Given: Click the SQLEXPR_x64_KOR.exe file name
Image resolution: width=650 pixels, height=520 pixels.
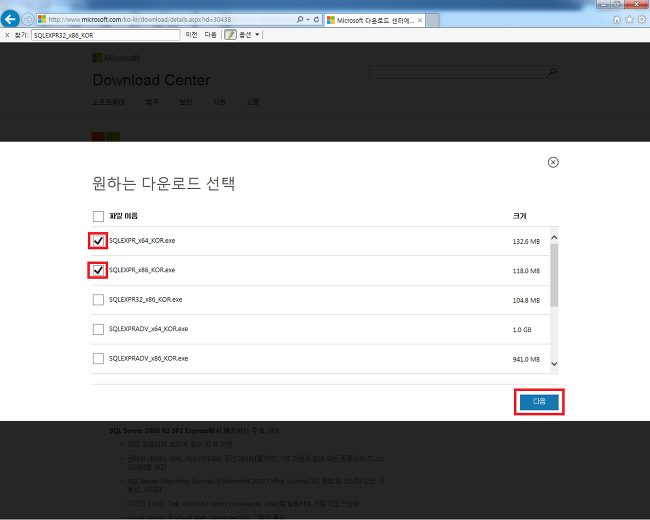Looking at the screenshot, I should click(x=142, y=241).
